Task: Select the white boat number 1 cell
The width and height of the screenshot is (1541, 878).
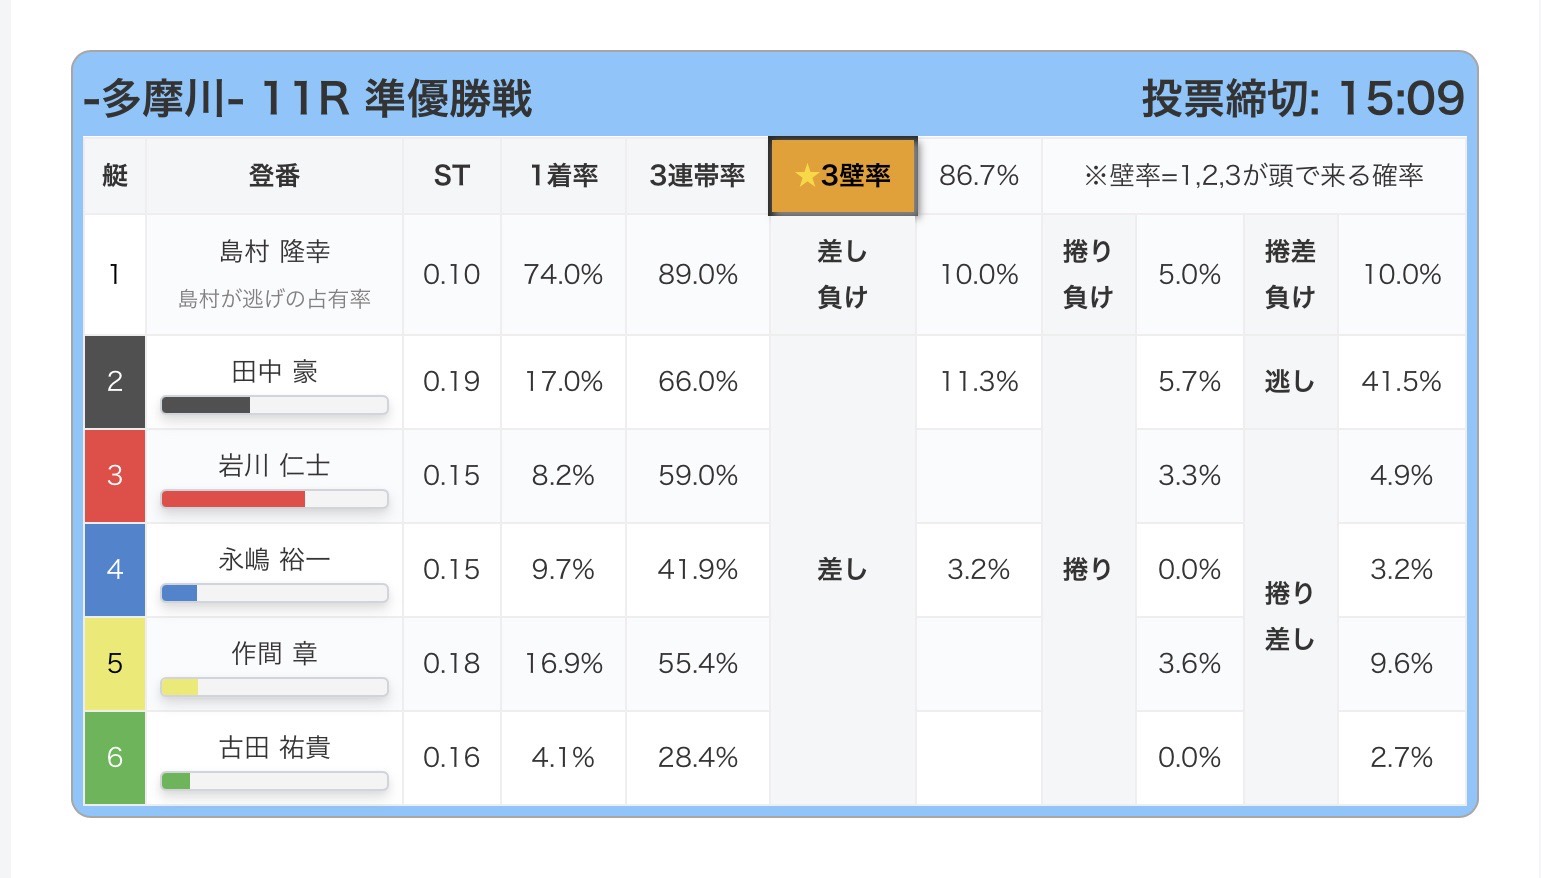Action: (x=115, y=274)
